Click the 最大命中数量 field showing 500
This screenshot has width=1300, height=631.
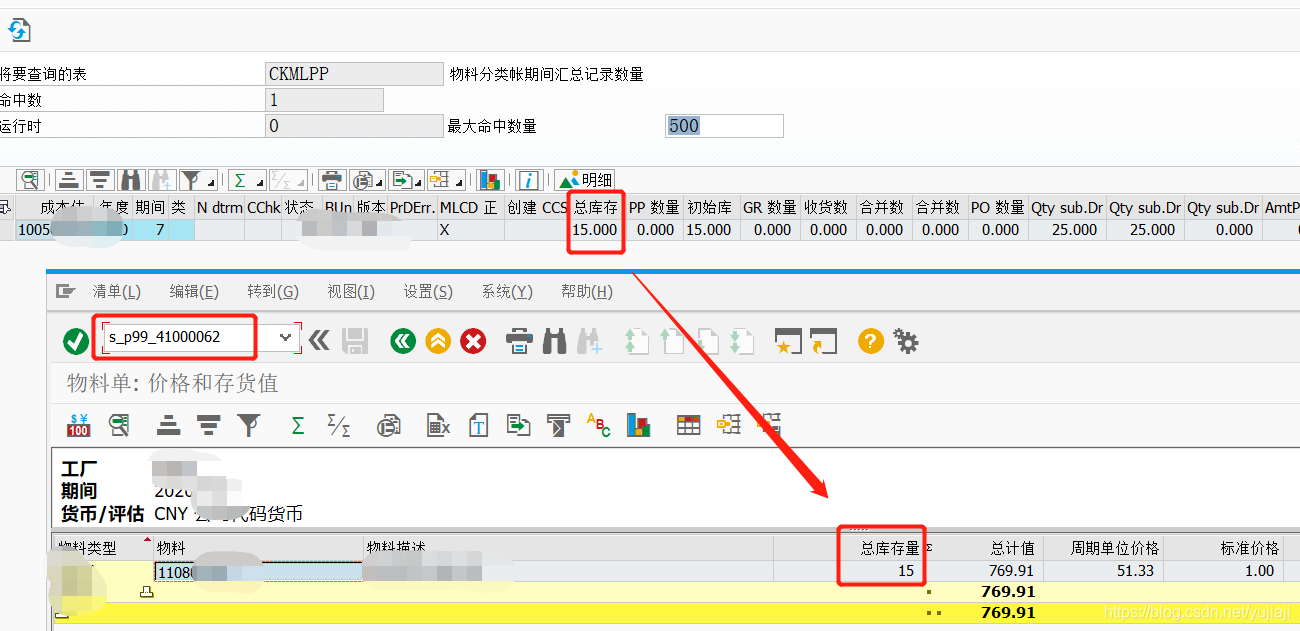724,126
